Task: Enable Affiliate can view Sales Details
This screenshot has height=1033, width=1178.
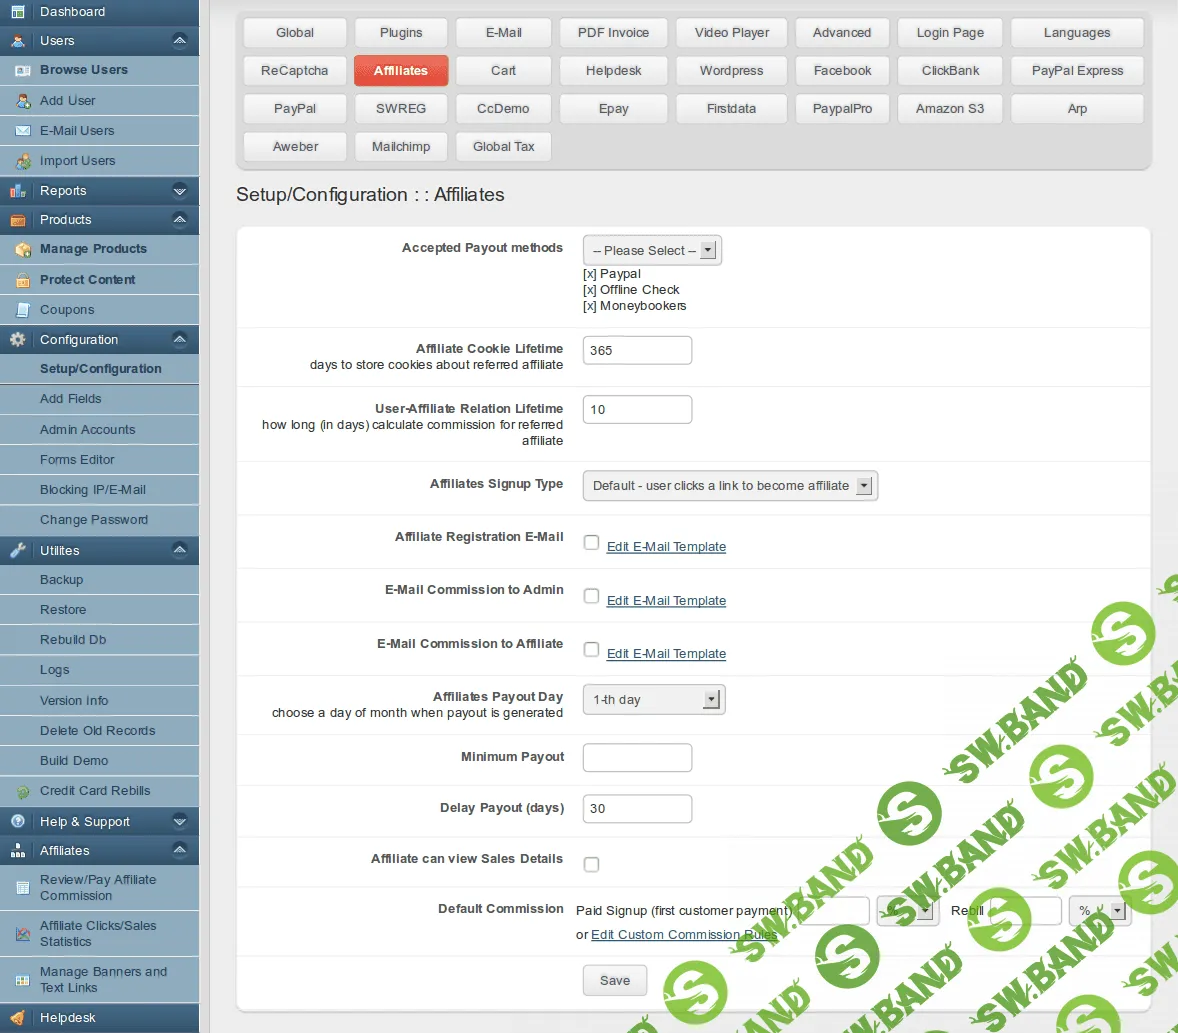Action: pos(591,864)
